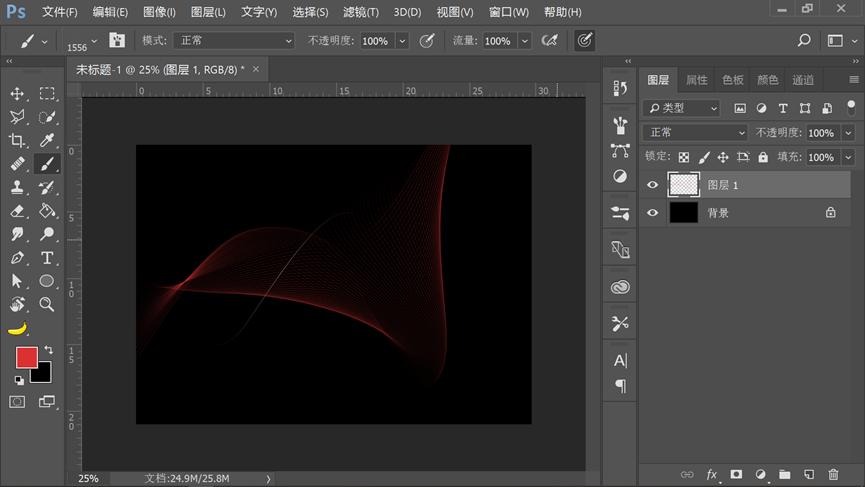
Task: Select the Eraser tool
Action: coord(17,211)
